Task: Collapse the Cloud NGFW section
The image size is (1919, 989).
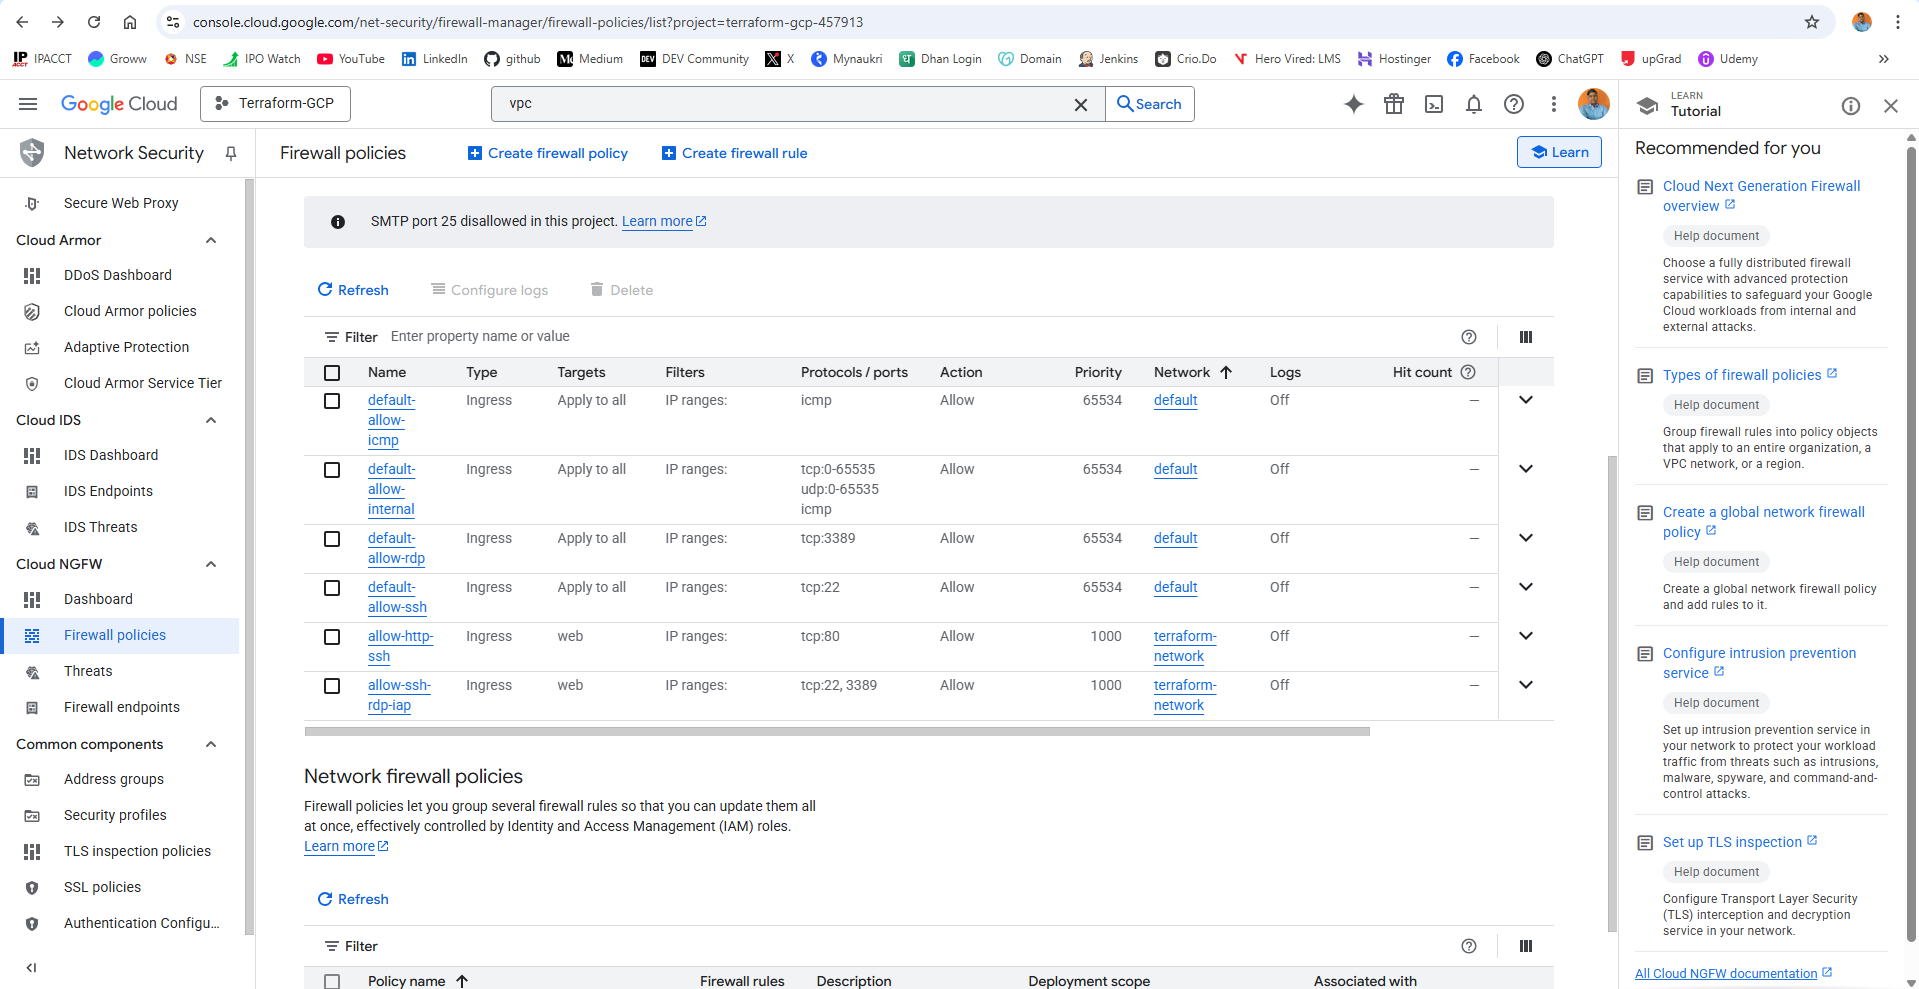Action: tap(211, 564)
